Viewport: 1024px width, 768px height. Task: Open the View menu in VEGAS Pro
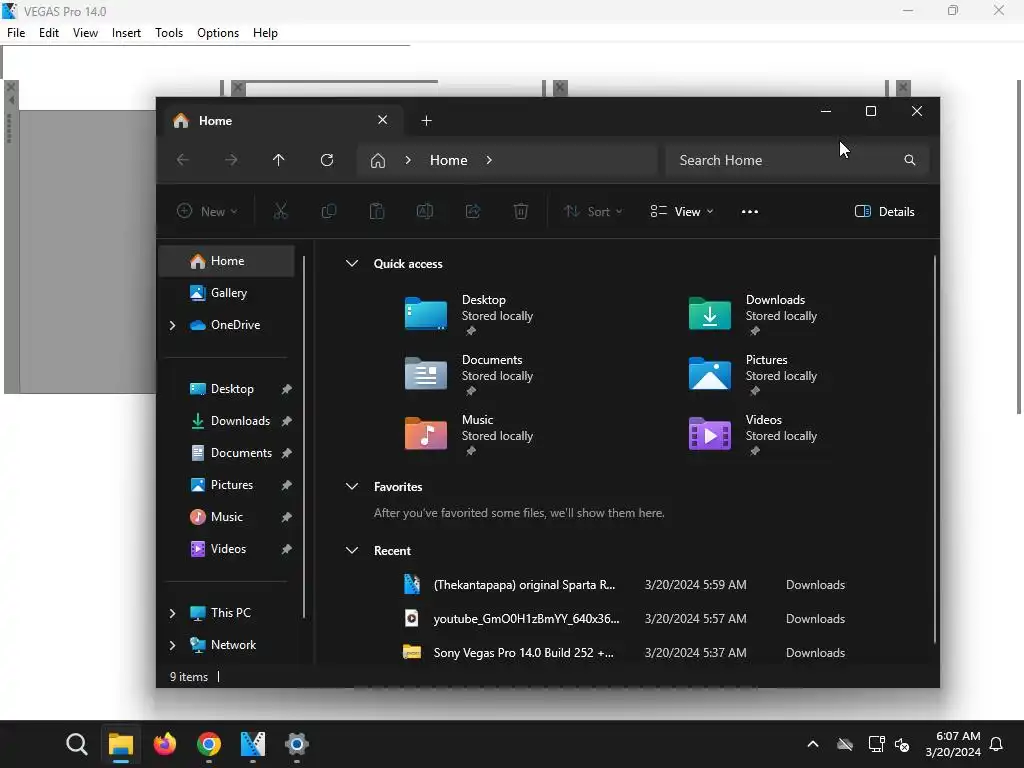point(86,33)
